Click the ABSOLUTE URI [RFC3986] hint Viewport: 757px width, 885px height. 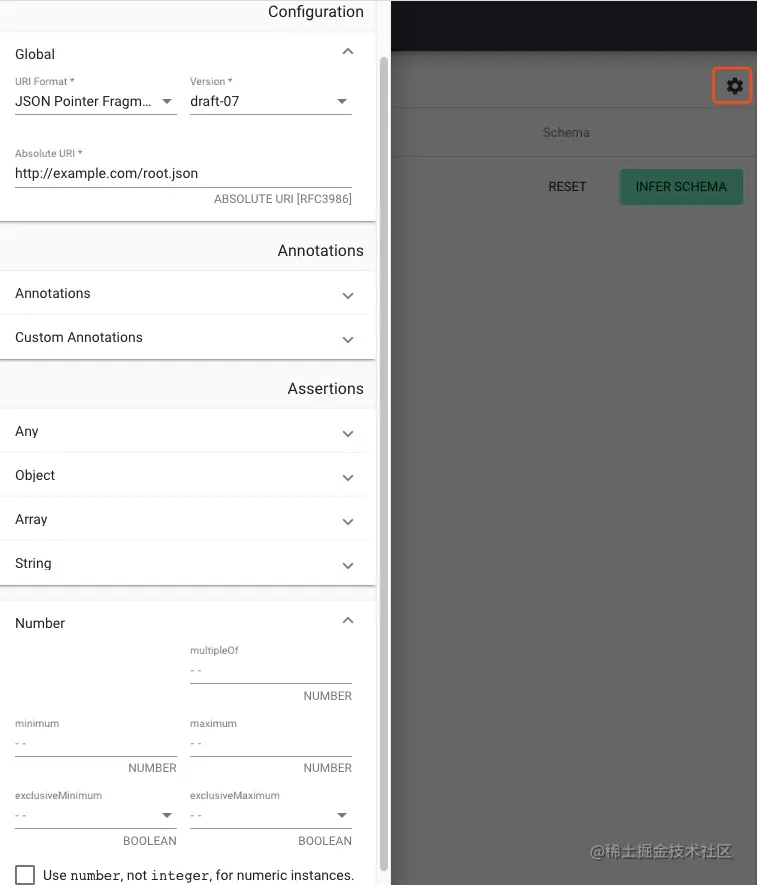click(282, 199)
